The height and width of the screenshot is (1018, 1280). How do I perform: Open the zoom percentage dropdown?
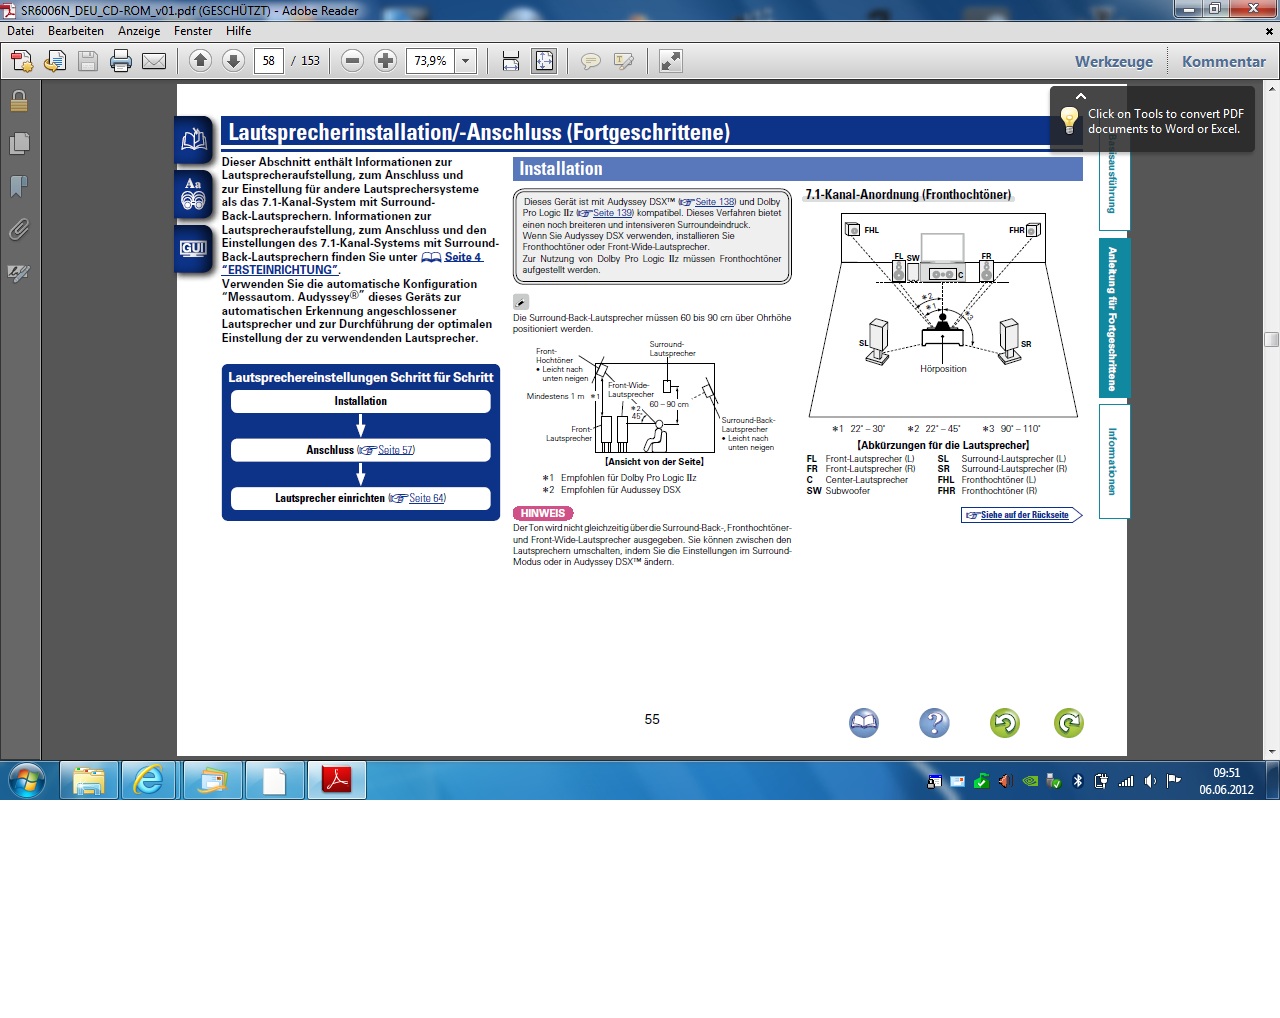pos(466,61)
